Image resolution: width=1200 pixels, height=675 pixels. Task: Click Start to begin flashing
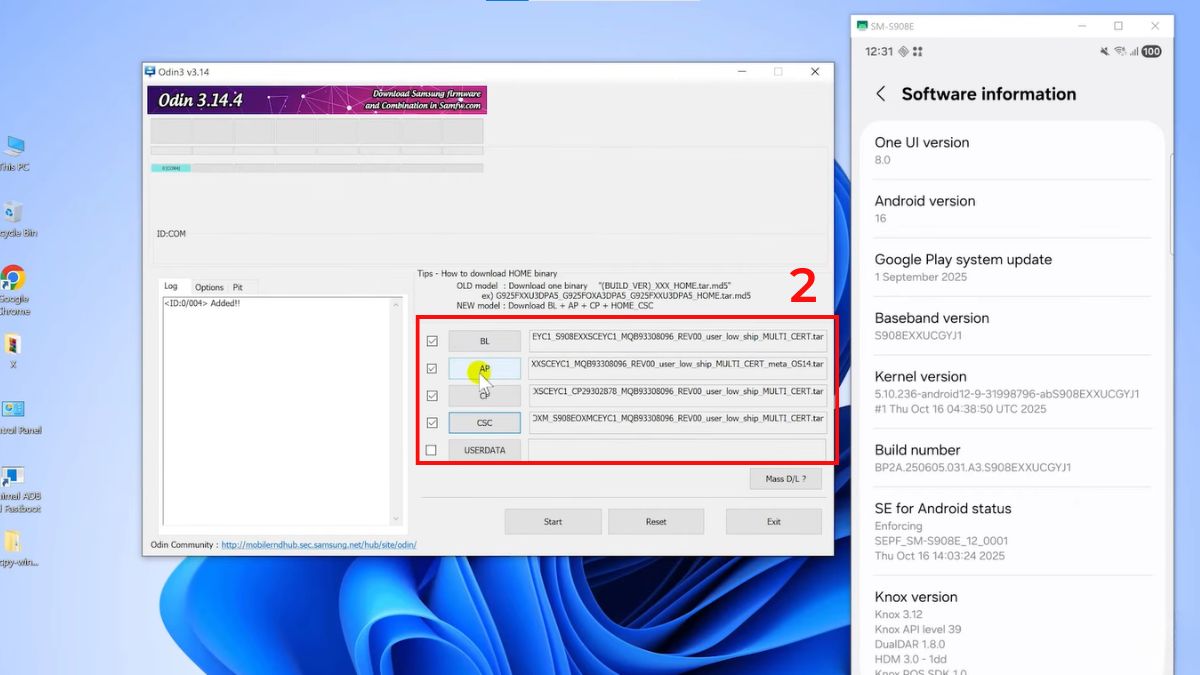pyautogui.click(x=552, y=521)
